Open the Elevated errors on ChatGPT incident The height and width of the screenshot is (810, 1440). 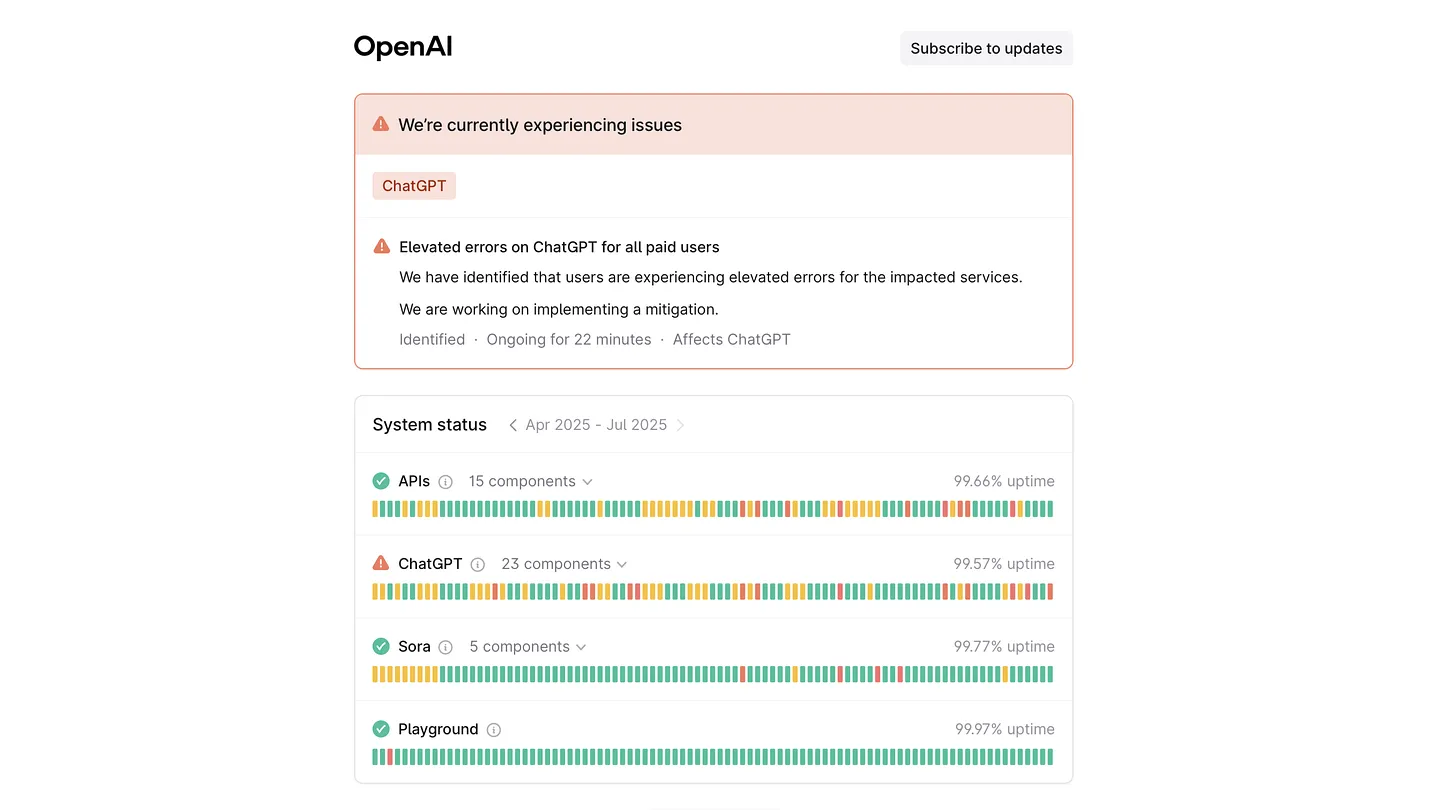(x=559, y=247)
